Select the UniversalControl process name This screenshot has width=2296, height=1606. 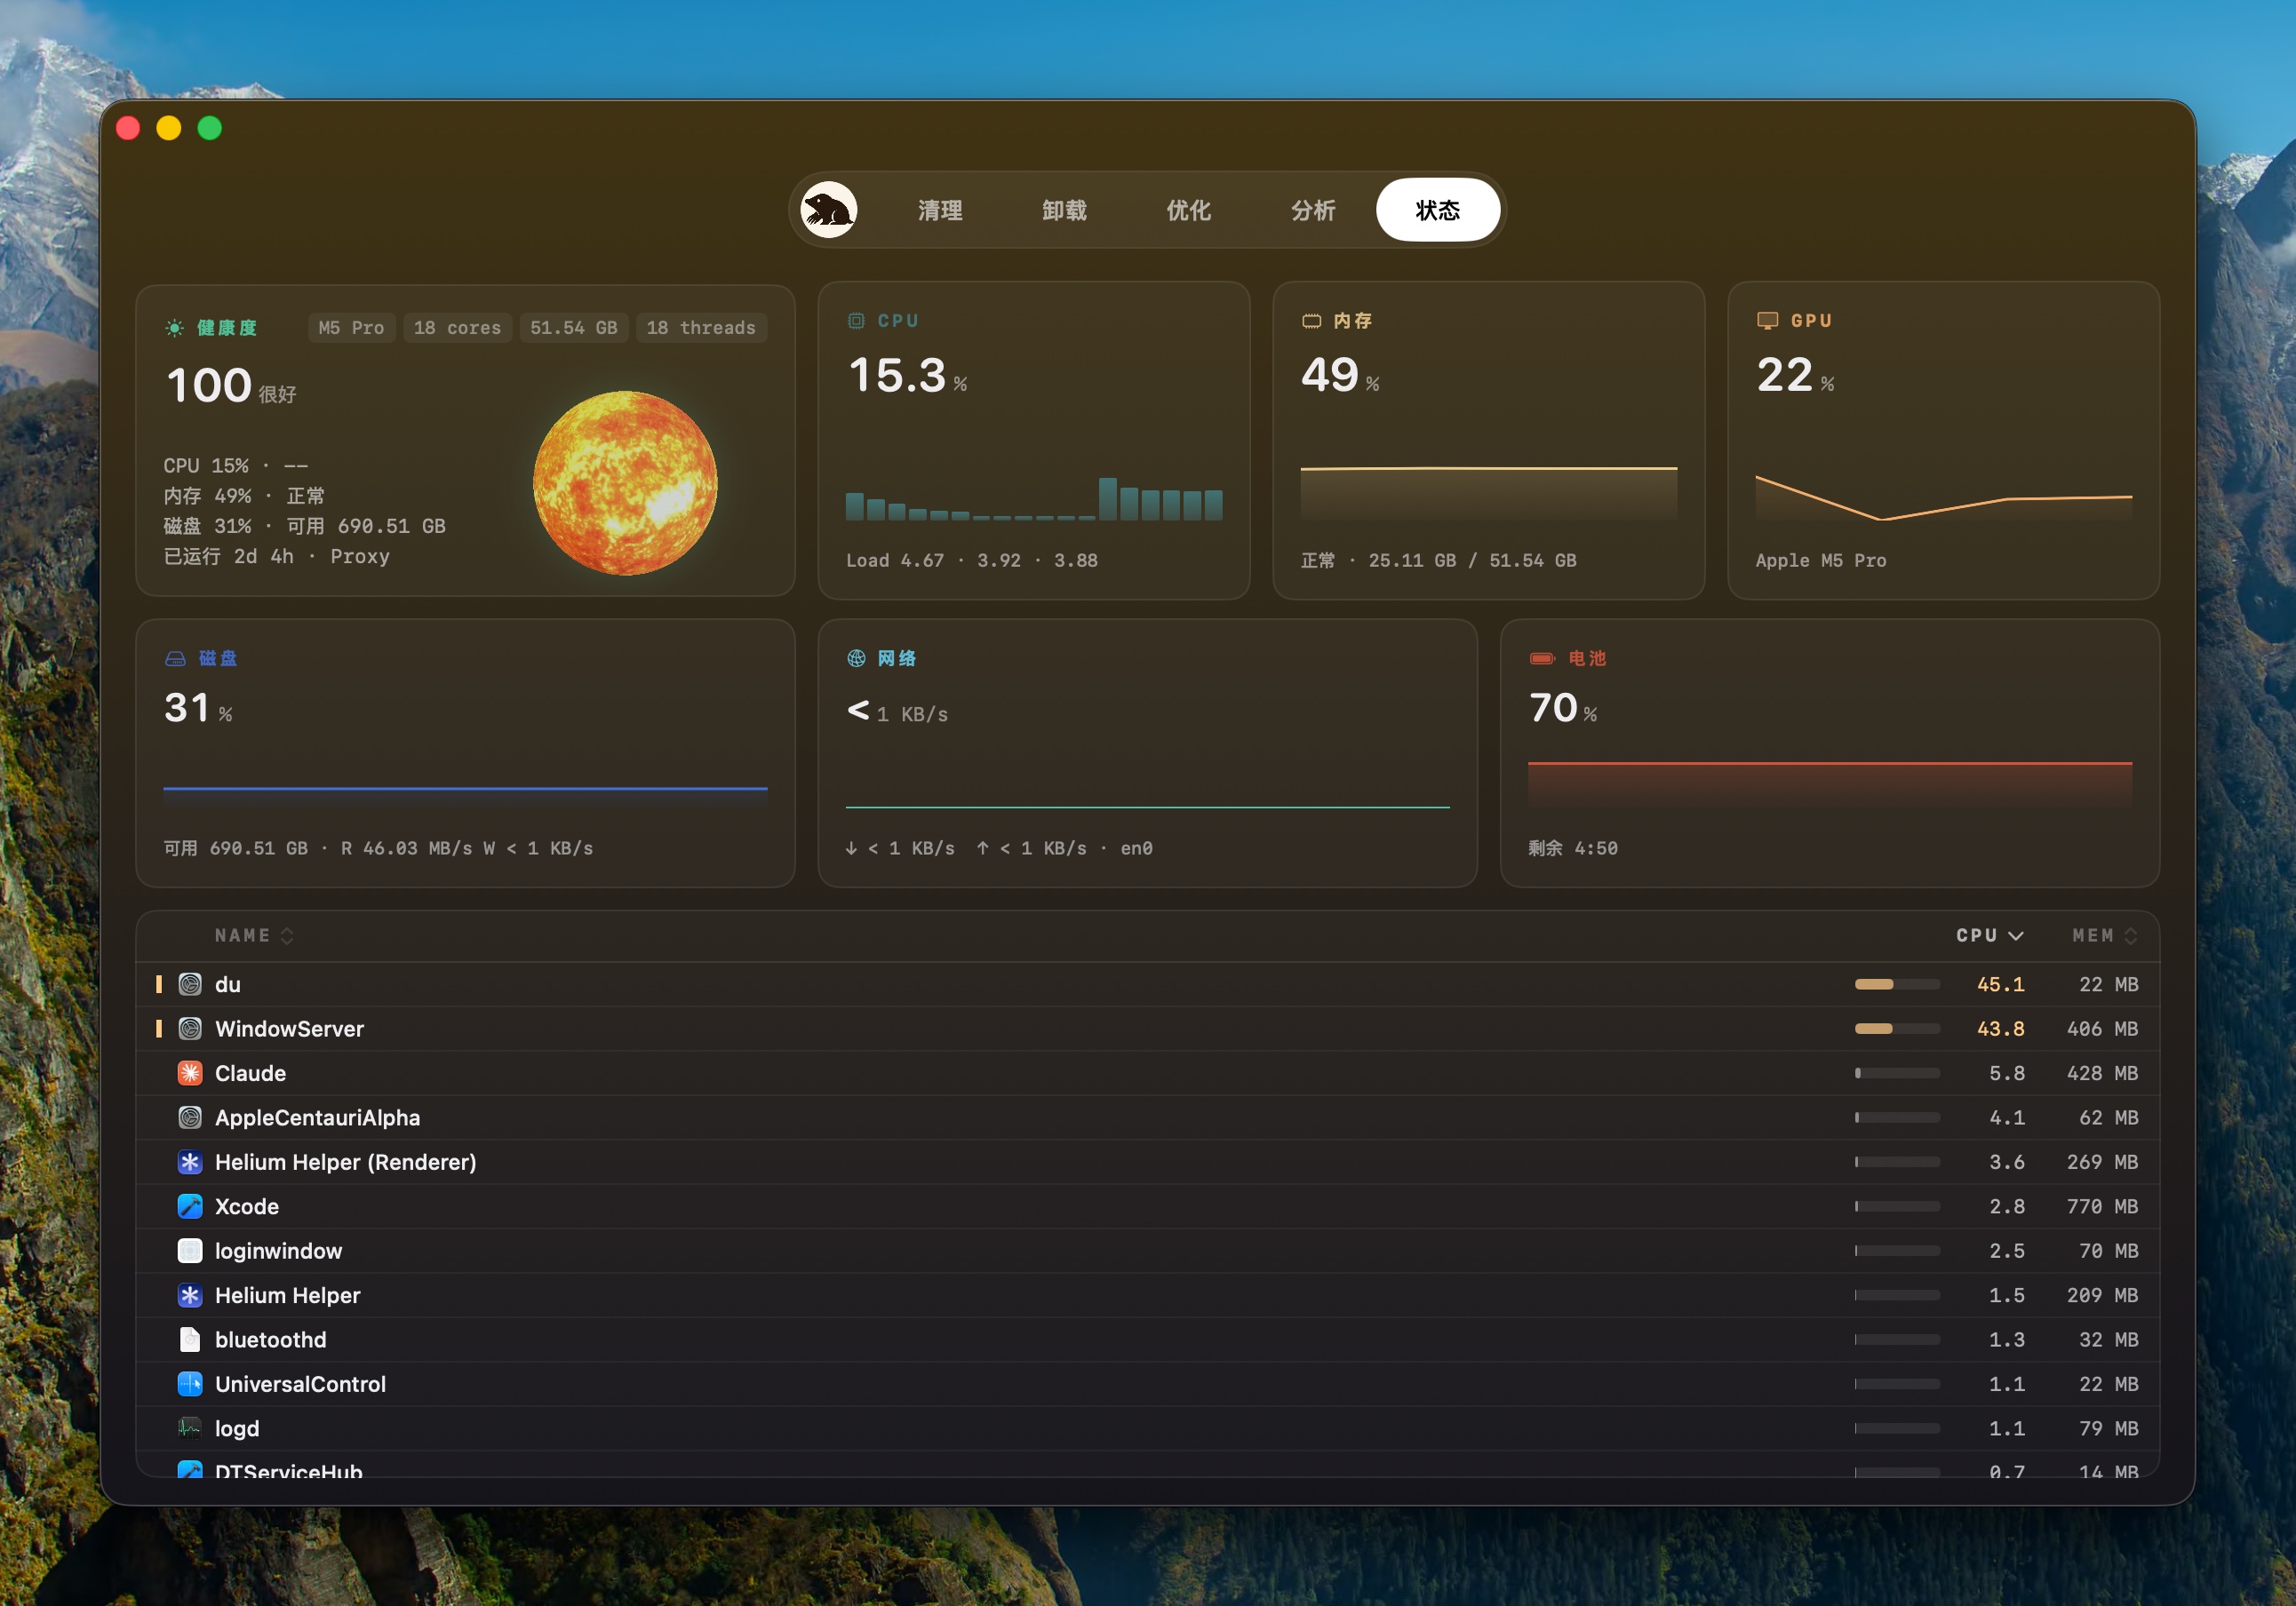click(301, 1384)
